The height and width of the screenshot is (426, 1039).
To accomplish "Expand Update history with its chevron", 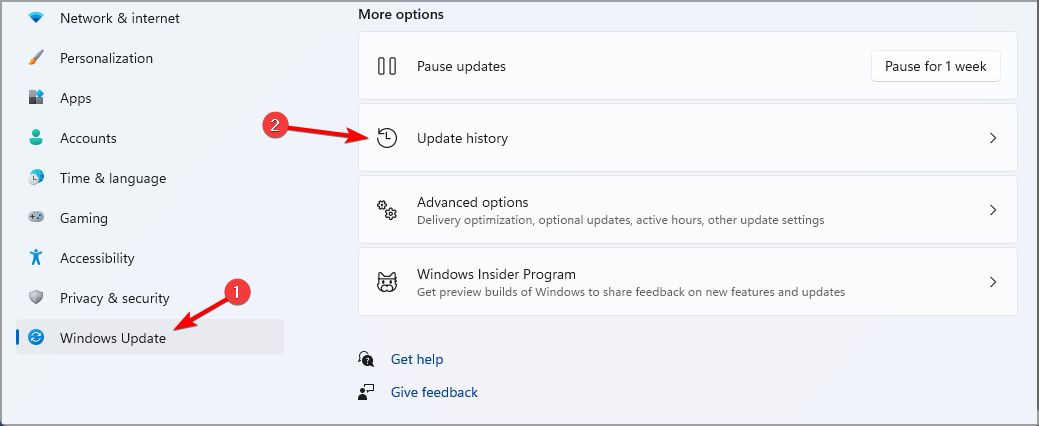I will click(x=993, y=138).
